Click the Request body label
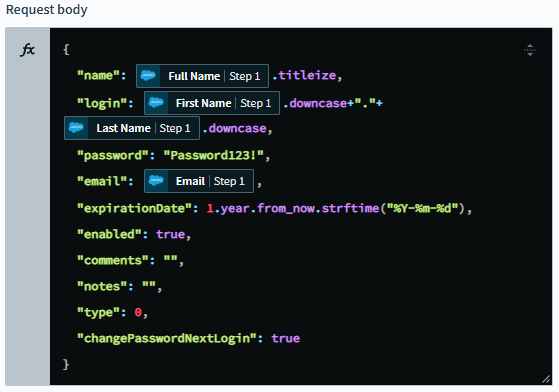Viewport: 559px width, 392px height. (47, 10)
